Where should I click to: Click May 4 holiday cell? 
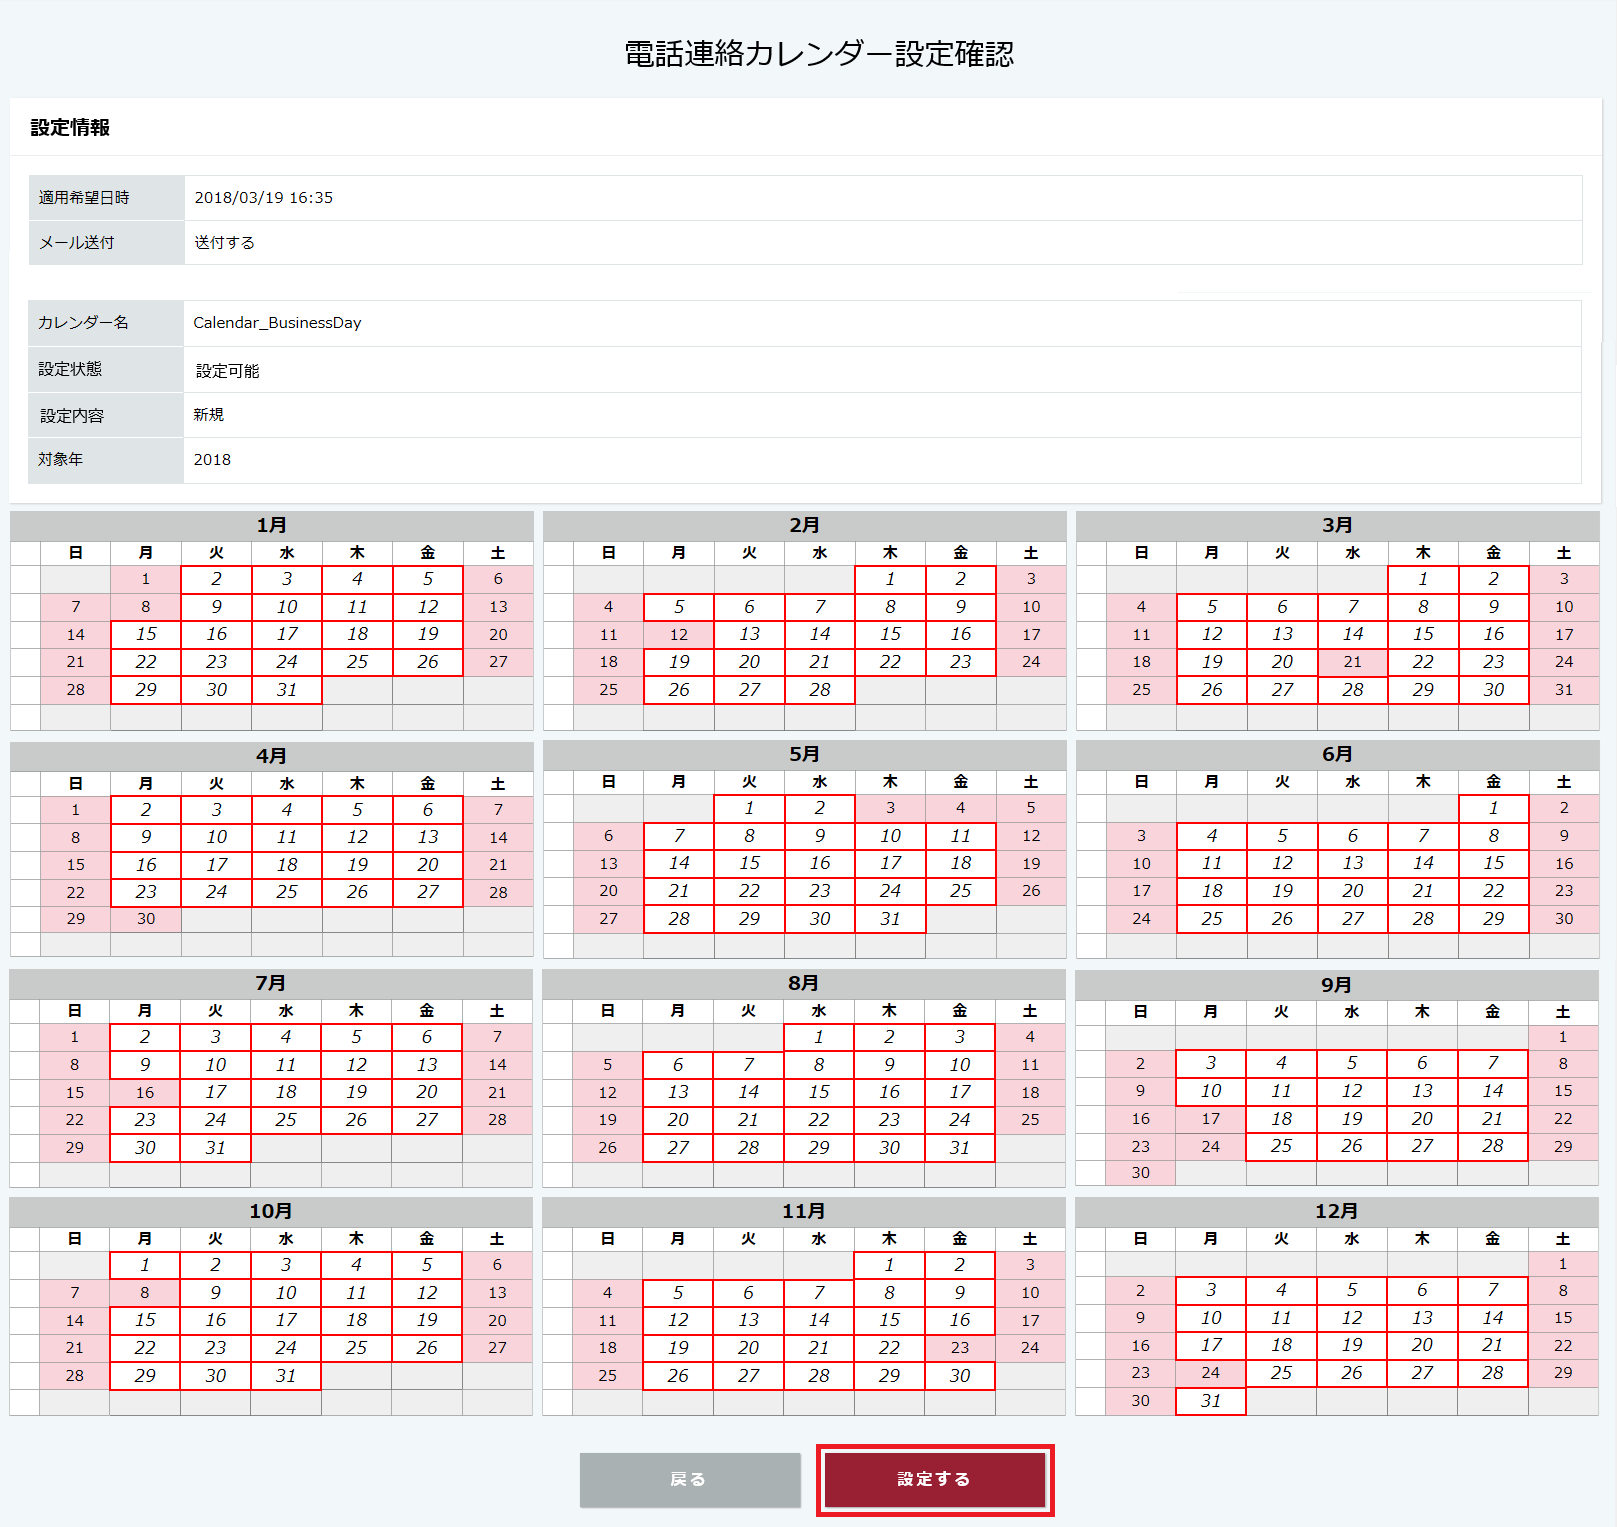click(961, 808)
